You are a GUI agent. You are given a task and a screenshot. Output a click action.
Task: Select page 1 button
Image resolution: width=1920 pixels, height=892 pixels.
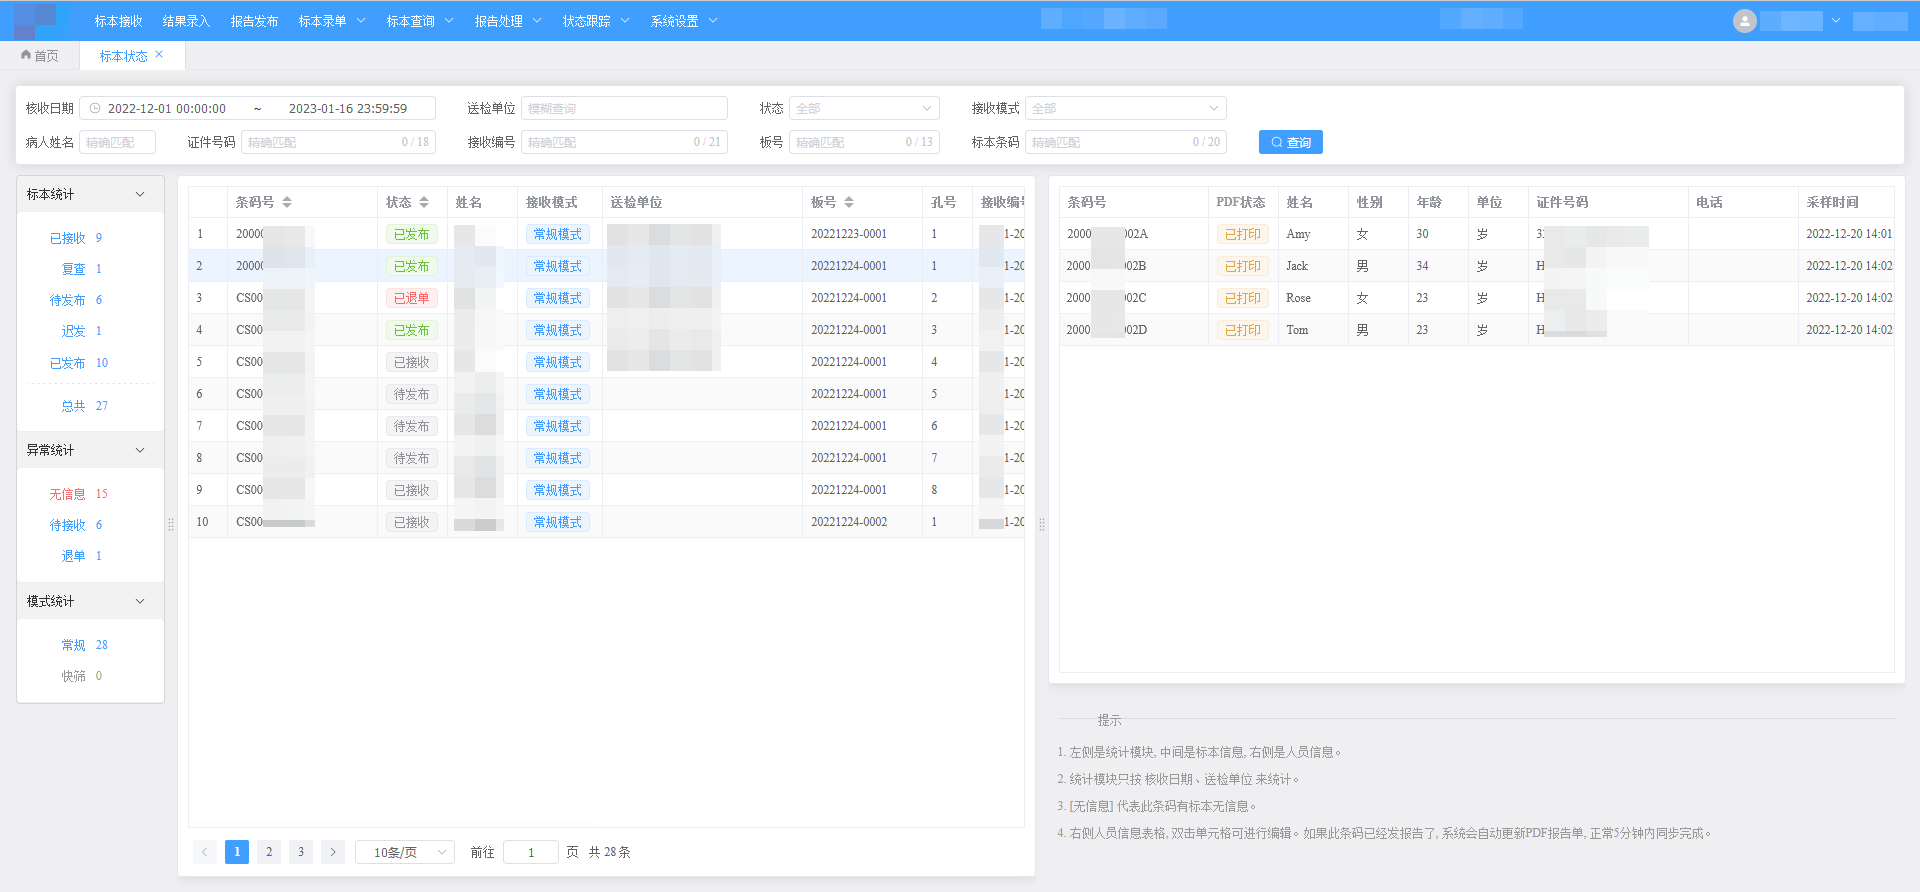point(237,852)
